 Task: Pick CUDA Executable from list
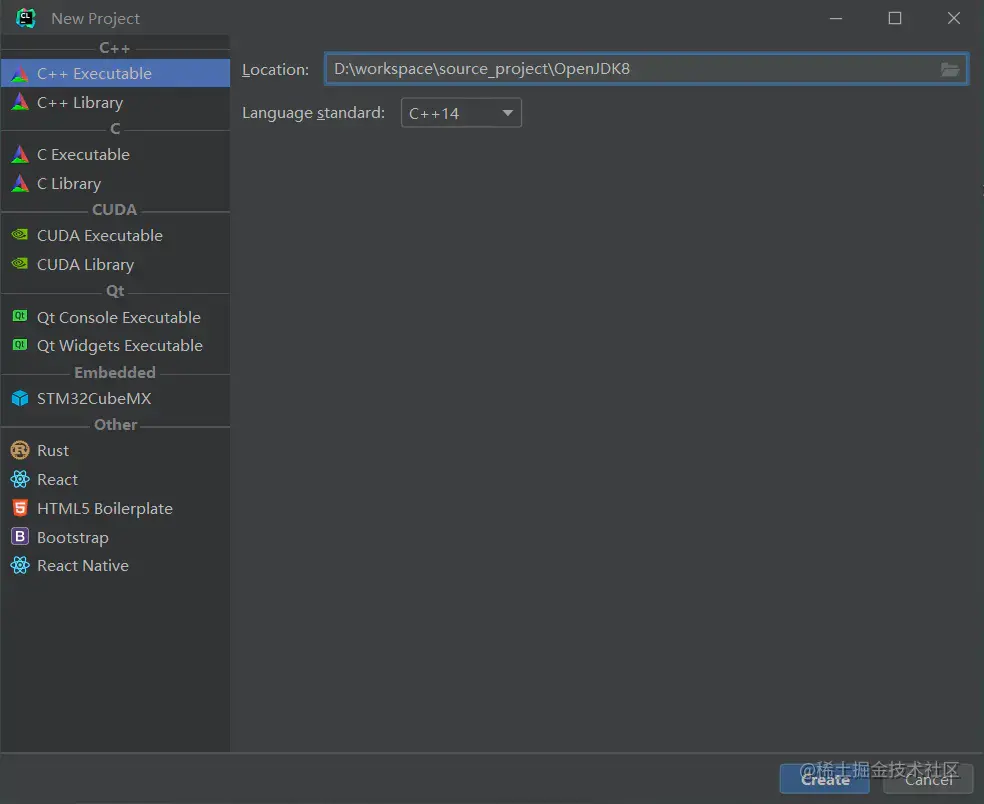point(115,235)
